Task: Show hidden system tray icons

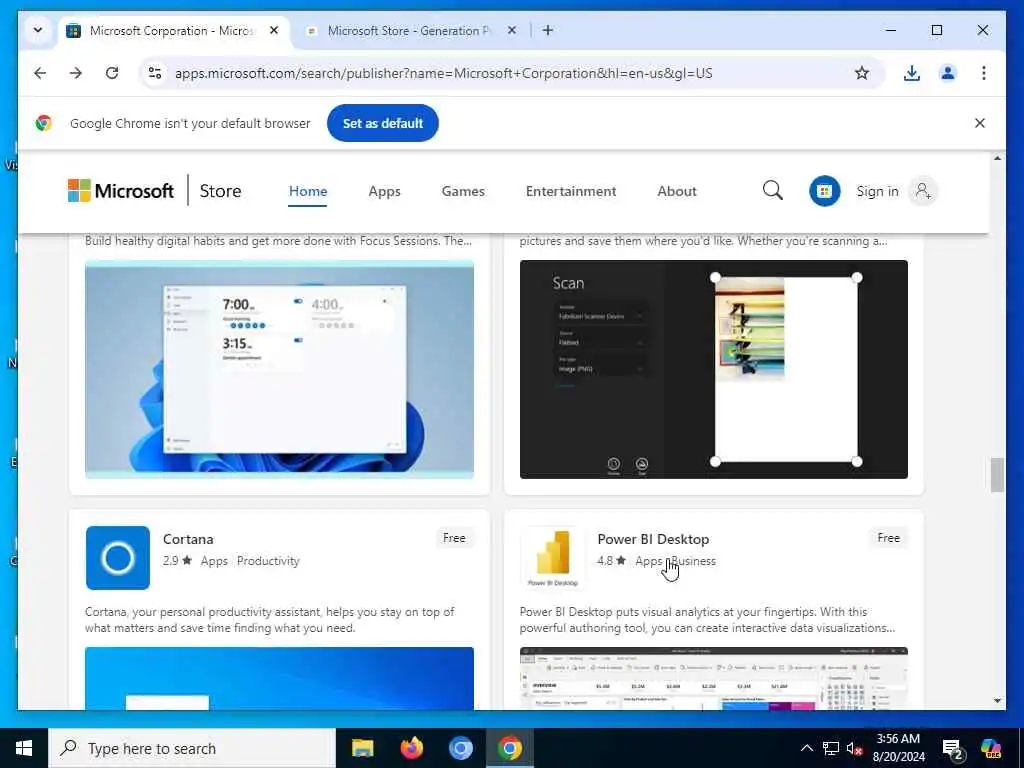Action: (x=807, y=748)
